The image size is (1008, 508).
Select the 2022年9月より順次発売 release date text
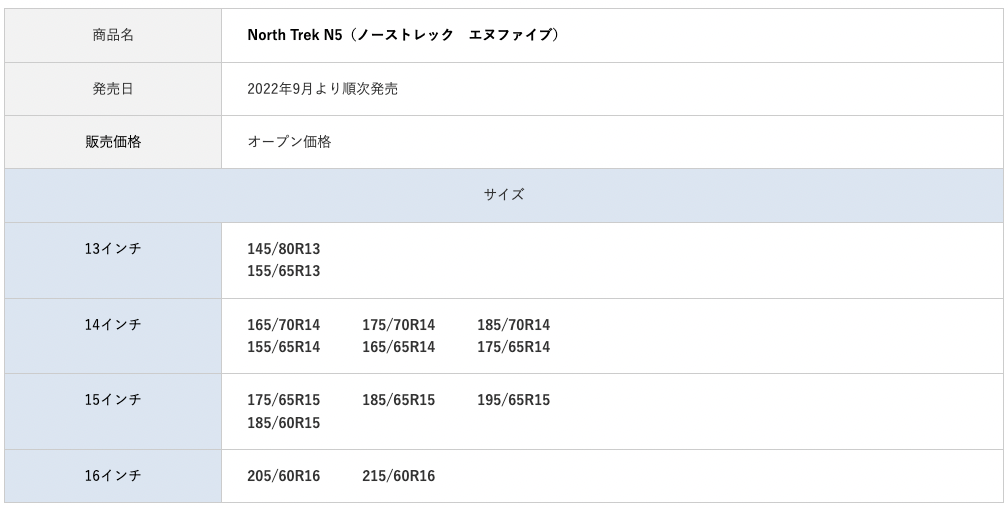[322, 89]
